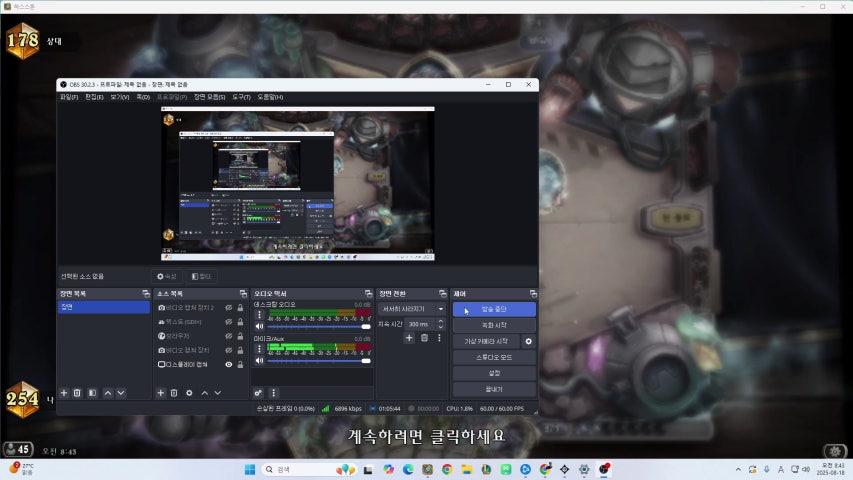Move source up in 소스 목록 toolbar
853x480 pixels.
coord(205,392)
